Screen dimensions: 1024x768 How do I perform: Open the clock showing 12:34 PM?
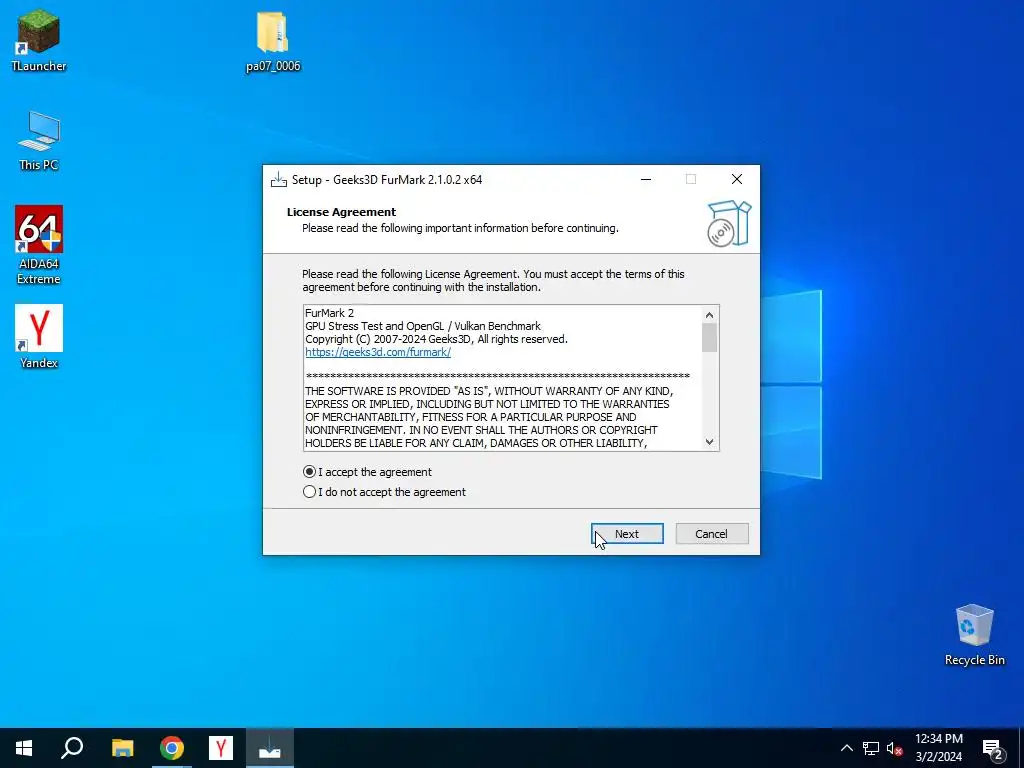point(938,748)
